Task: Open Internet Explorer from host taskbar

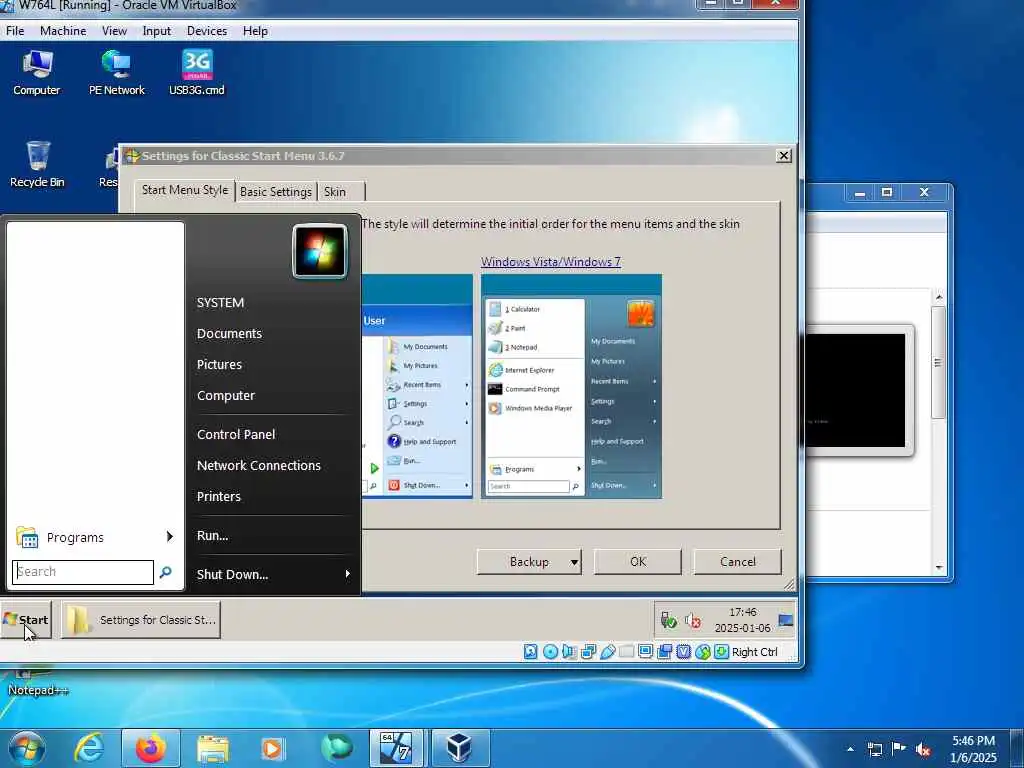Action: (89, 748)
